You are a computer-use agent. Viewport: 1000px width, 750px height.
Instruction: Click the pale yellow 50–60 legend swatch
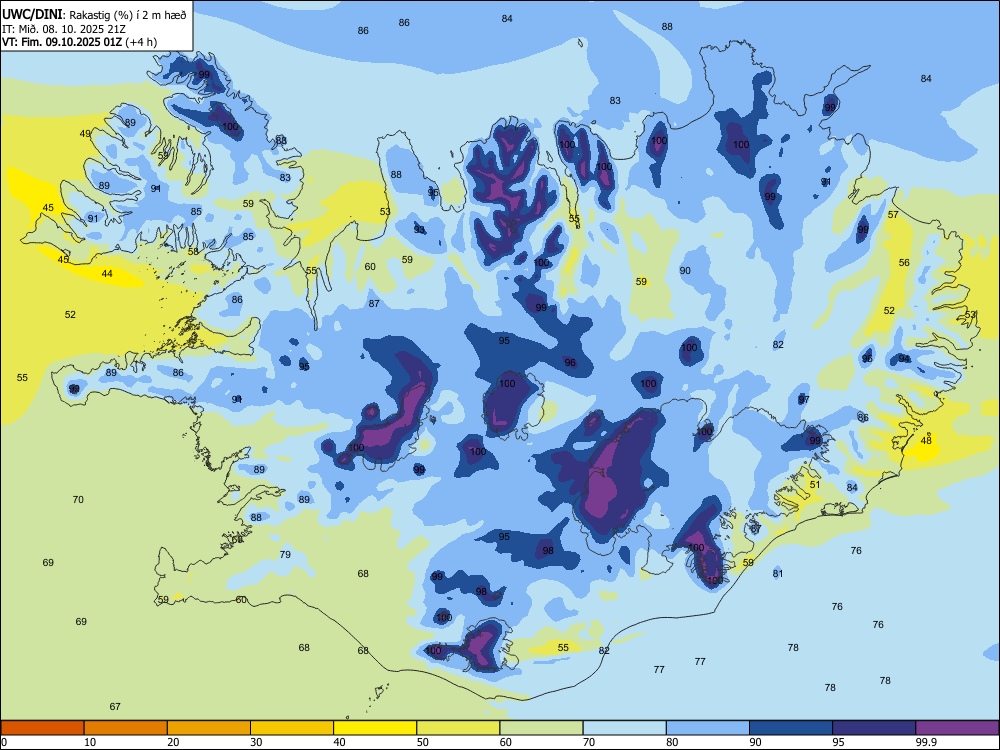pos(459,728)
